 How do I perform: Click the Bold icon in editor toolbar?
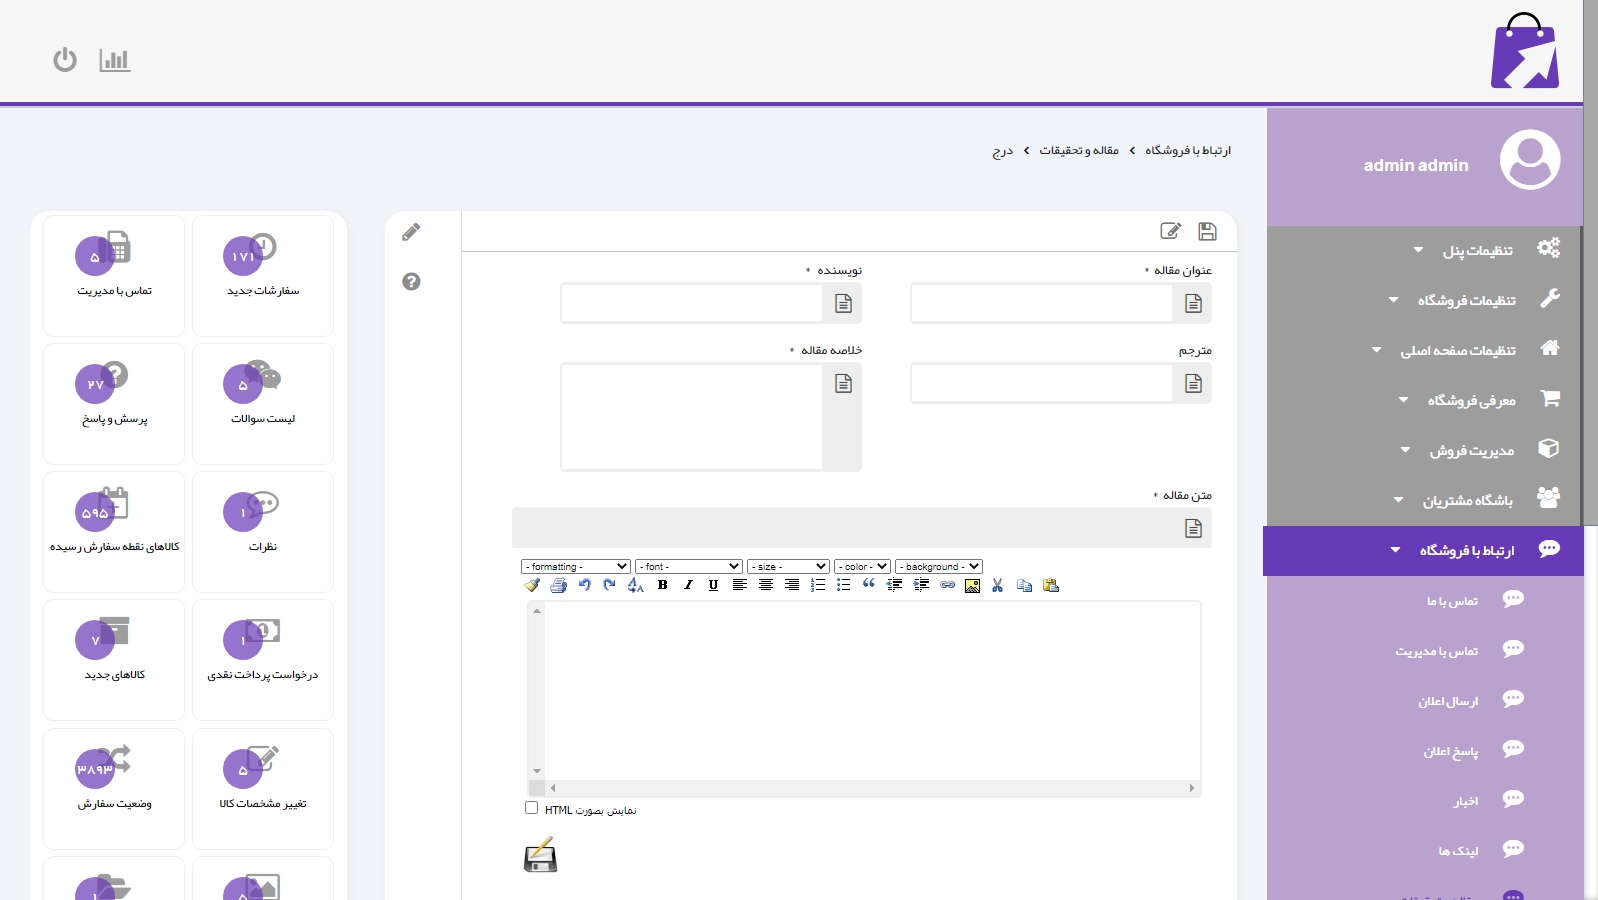[662, 585]
